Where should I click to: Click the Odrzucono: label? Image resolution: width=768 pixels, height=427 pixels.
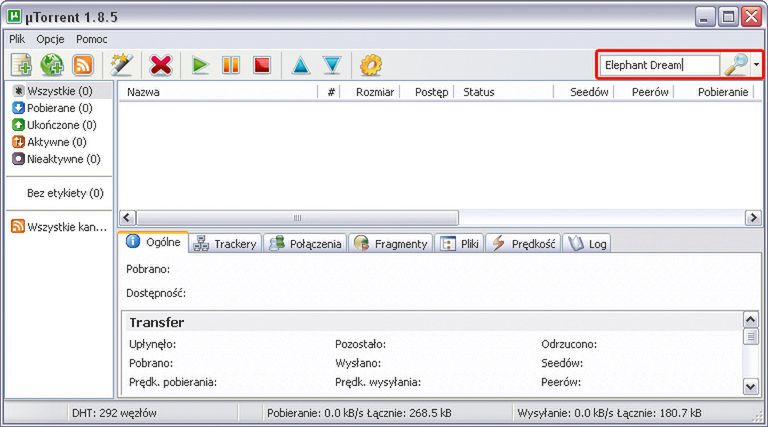569,344
